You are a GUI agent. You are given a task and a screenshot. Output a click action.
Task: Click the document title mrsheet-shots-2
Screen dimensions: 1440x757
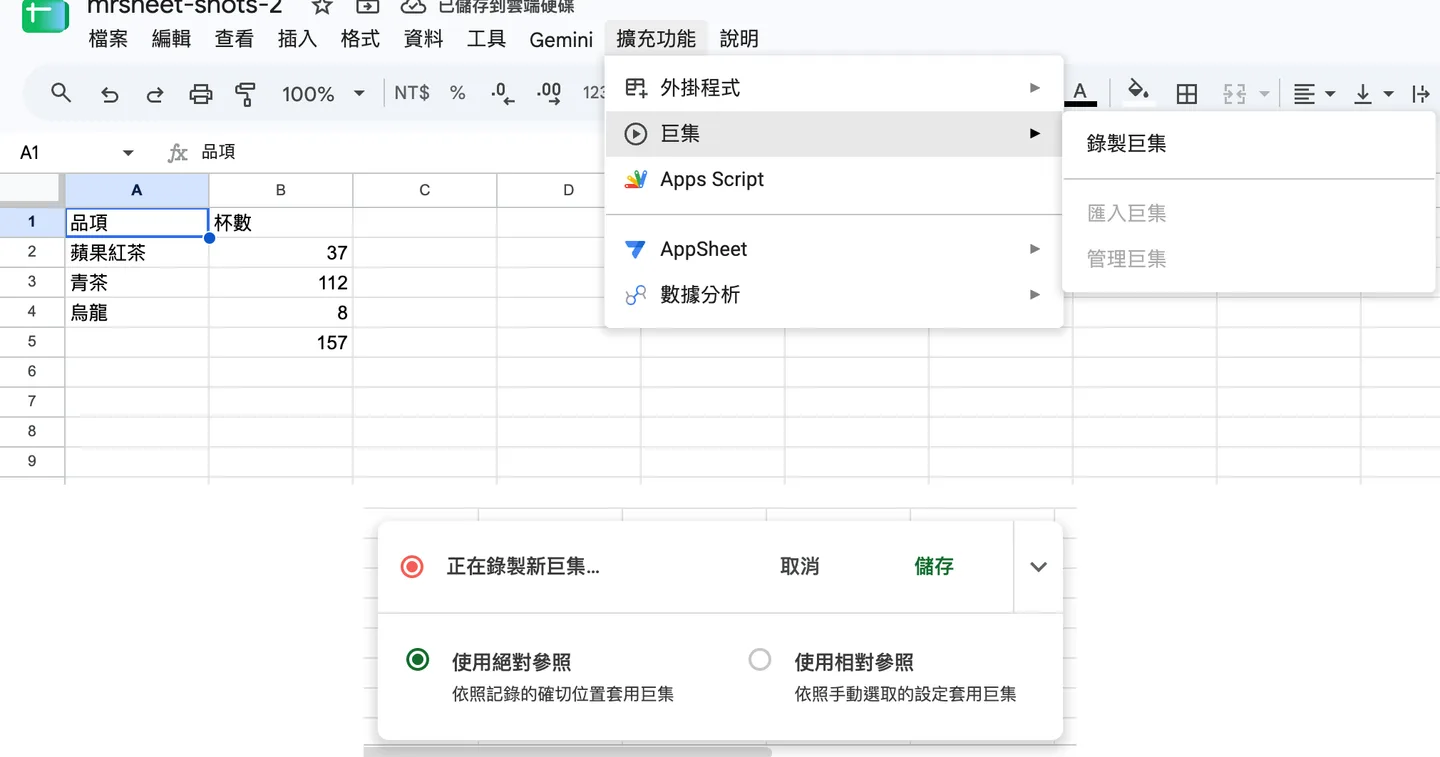(x=185, y=7)
